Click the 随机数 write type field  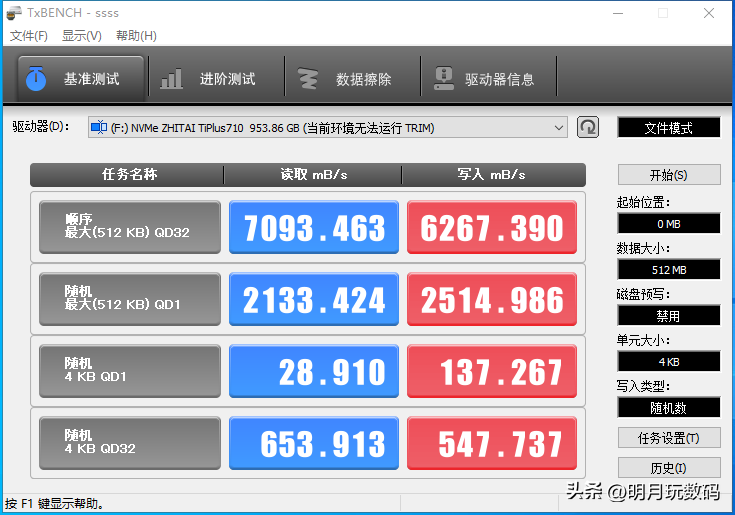click(669, 407)
